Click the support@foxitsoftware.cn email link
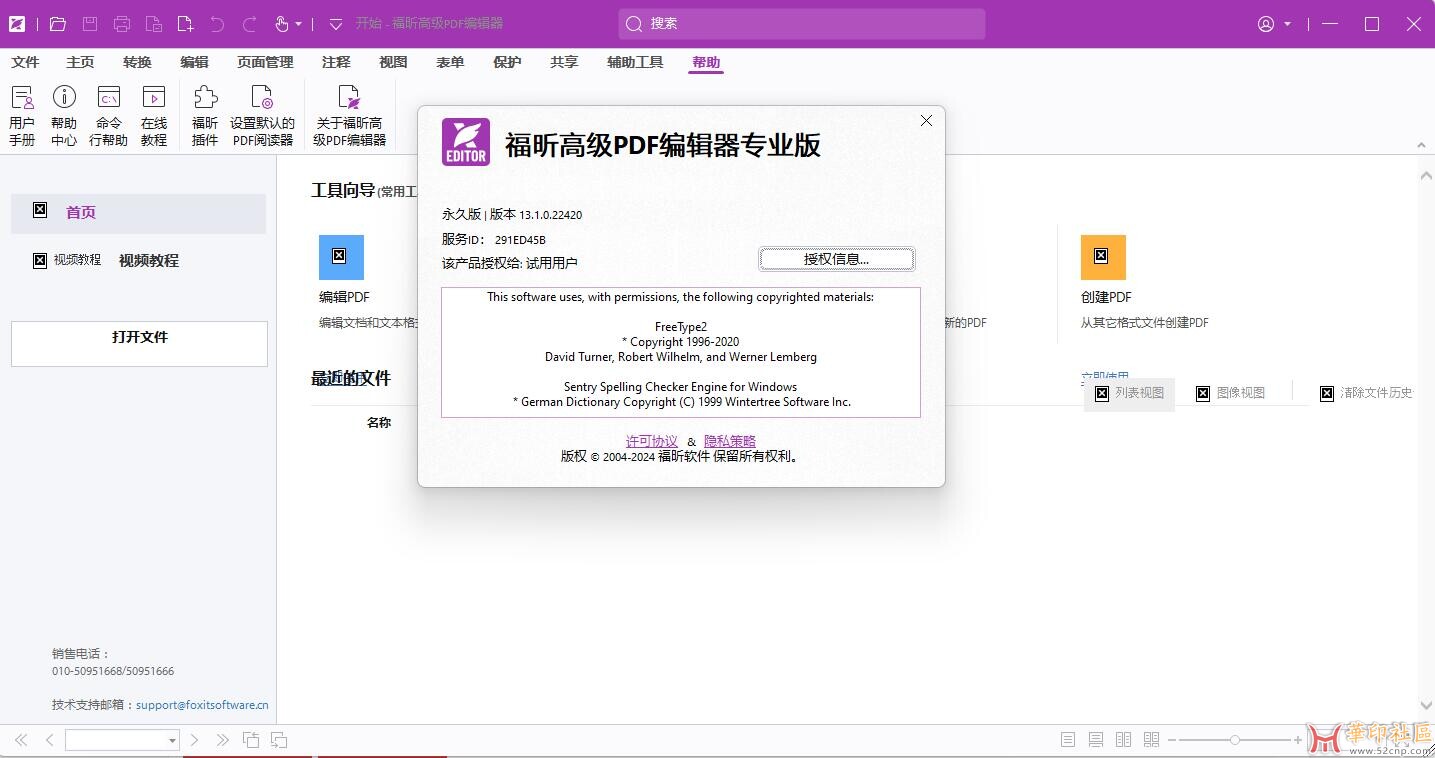Viewport: 1435px width, 758px height. point(202,704)
